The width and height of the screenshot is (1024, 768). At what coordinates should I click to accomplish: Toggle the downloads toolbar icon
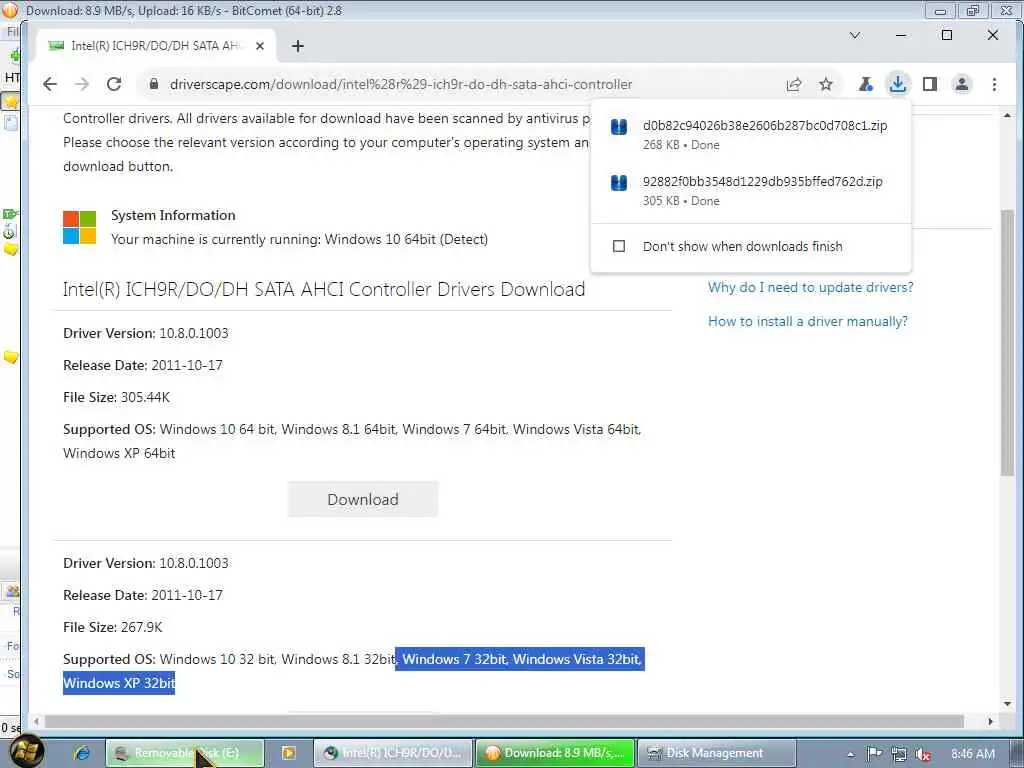pos(898,84)
